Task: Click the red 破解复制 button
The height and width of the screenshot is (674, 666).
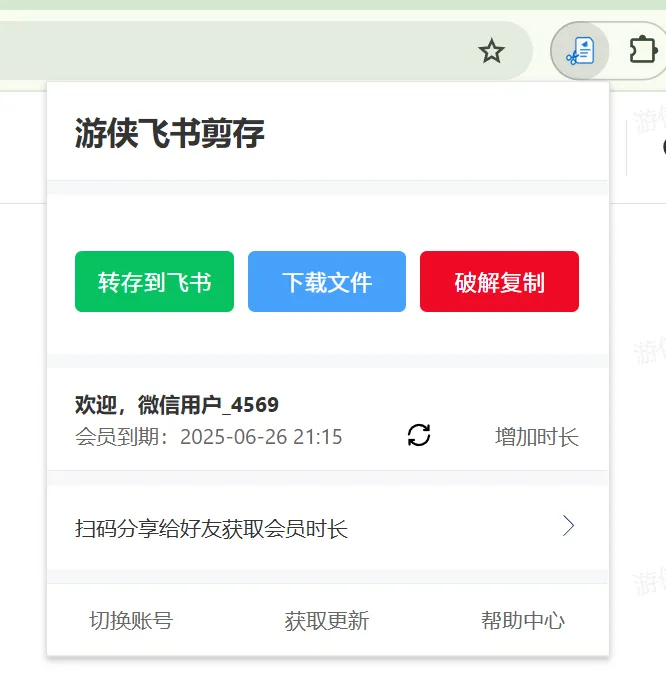Action: (499, 282)
